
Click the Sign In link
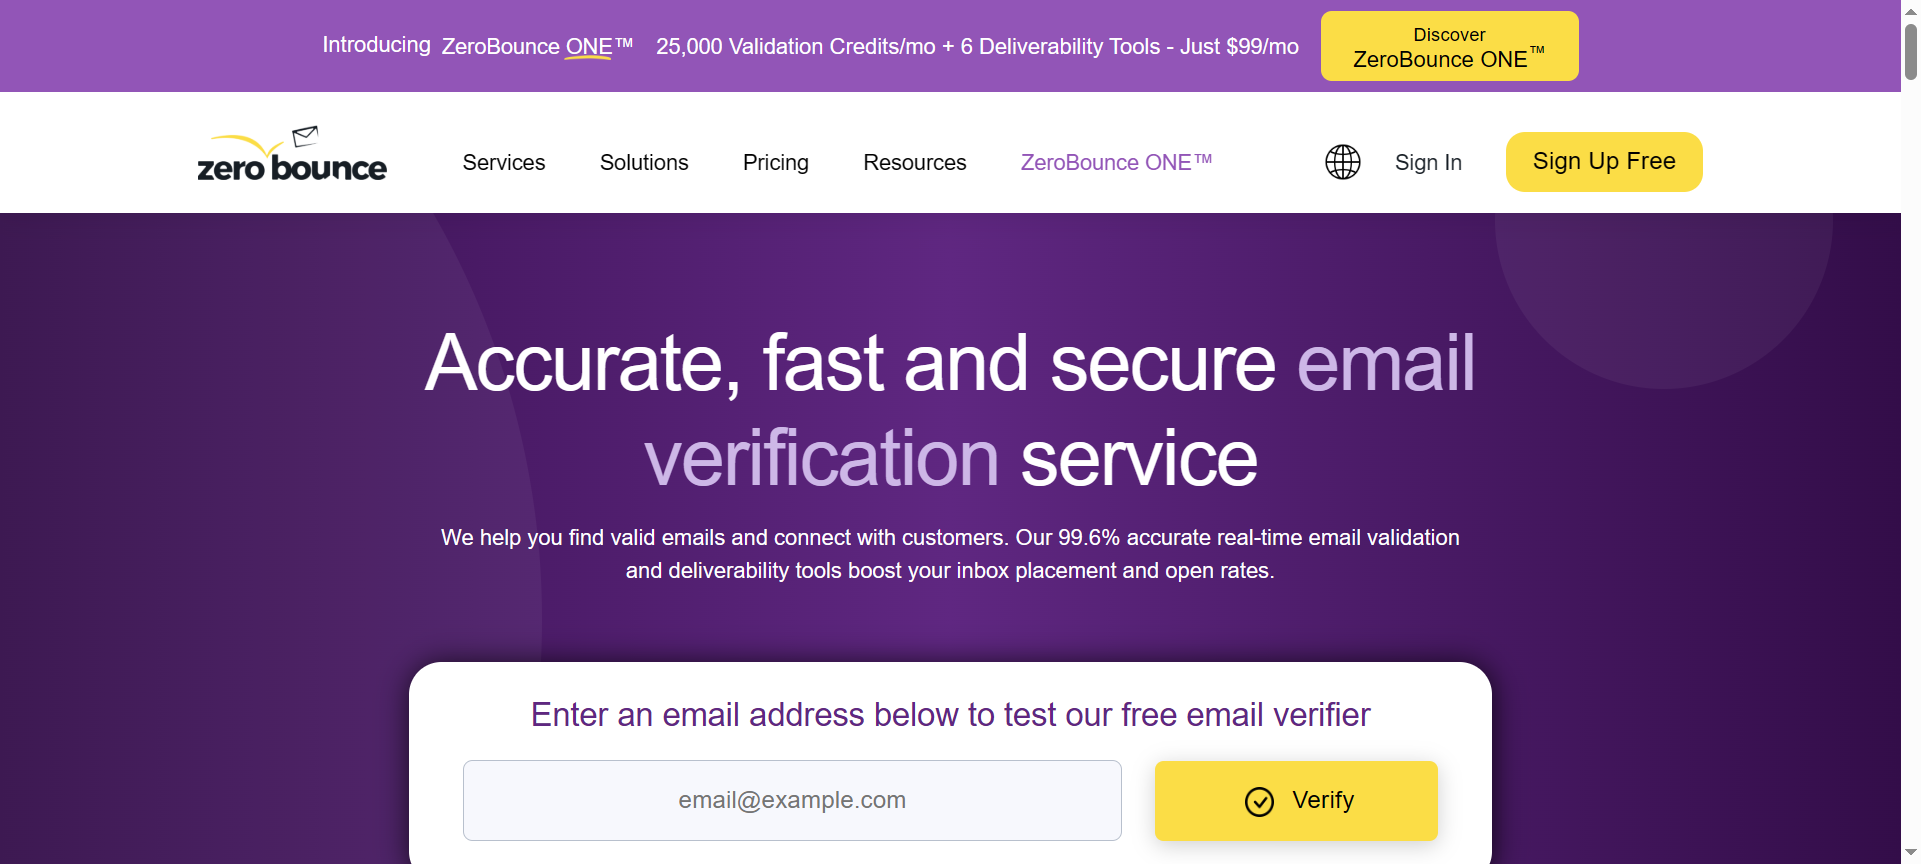pyautogui.click(x=1427, y=162)
